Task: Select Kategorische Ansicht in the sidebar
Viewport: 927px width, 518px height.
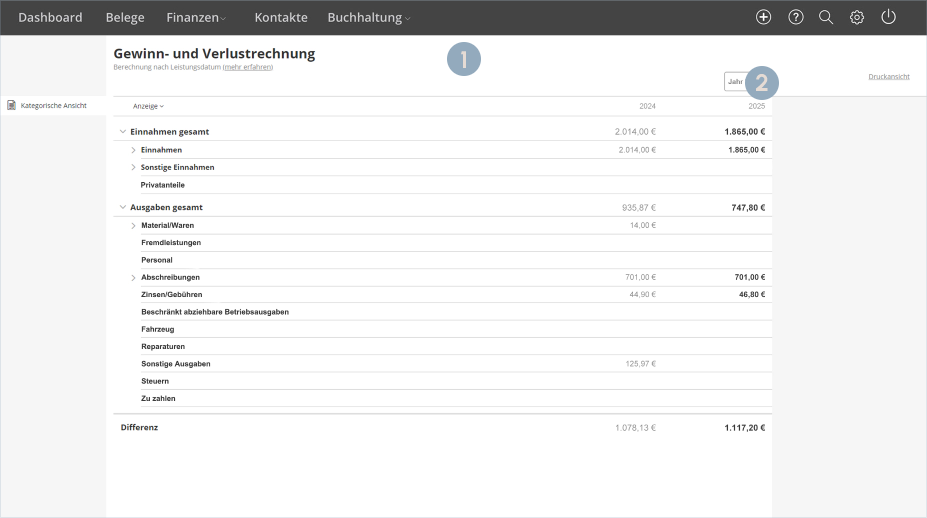Action: tap(53, 105)
